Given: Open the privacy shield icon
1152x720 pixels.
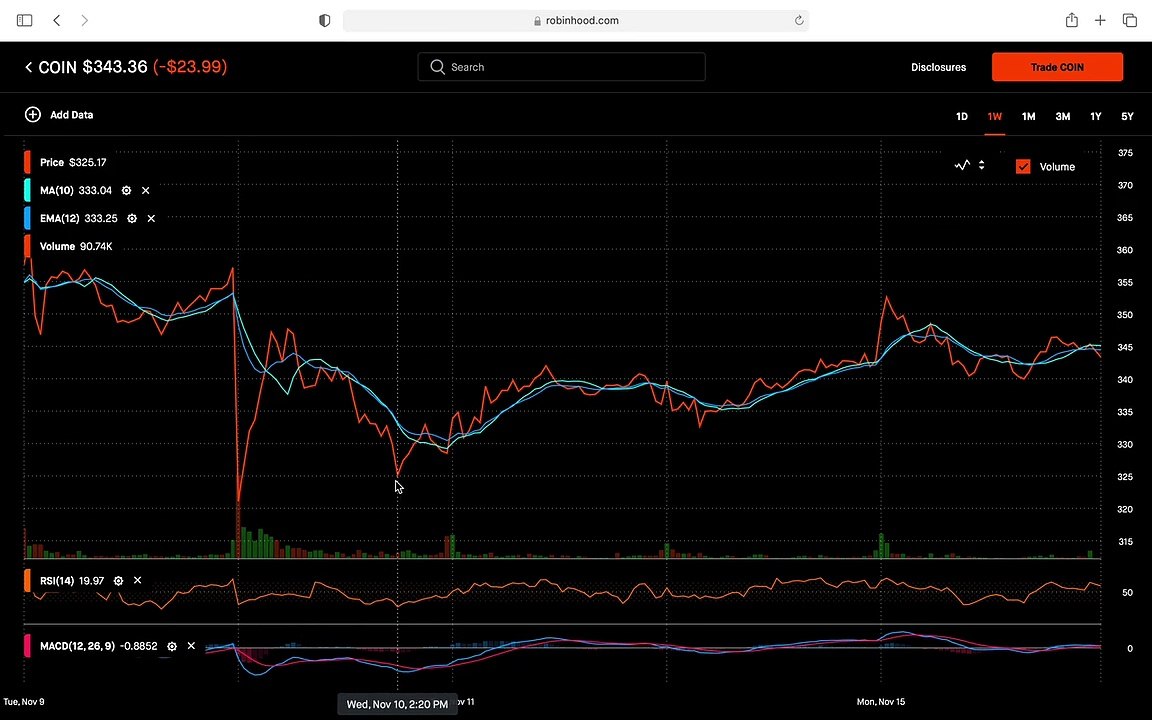Looking at the screenshot, I should click(325, 21).
